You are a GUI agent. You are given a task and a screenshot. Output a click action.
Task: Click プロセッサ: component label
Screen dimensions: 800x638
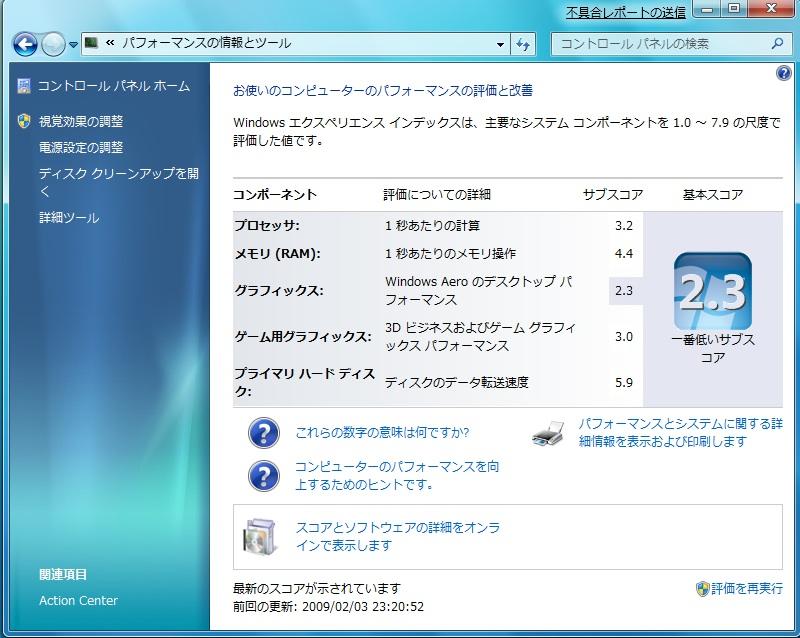coord(267,226)
